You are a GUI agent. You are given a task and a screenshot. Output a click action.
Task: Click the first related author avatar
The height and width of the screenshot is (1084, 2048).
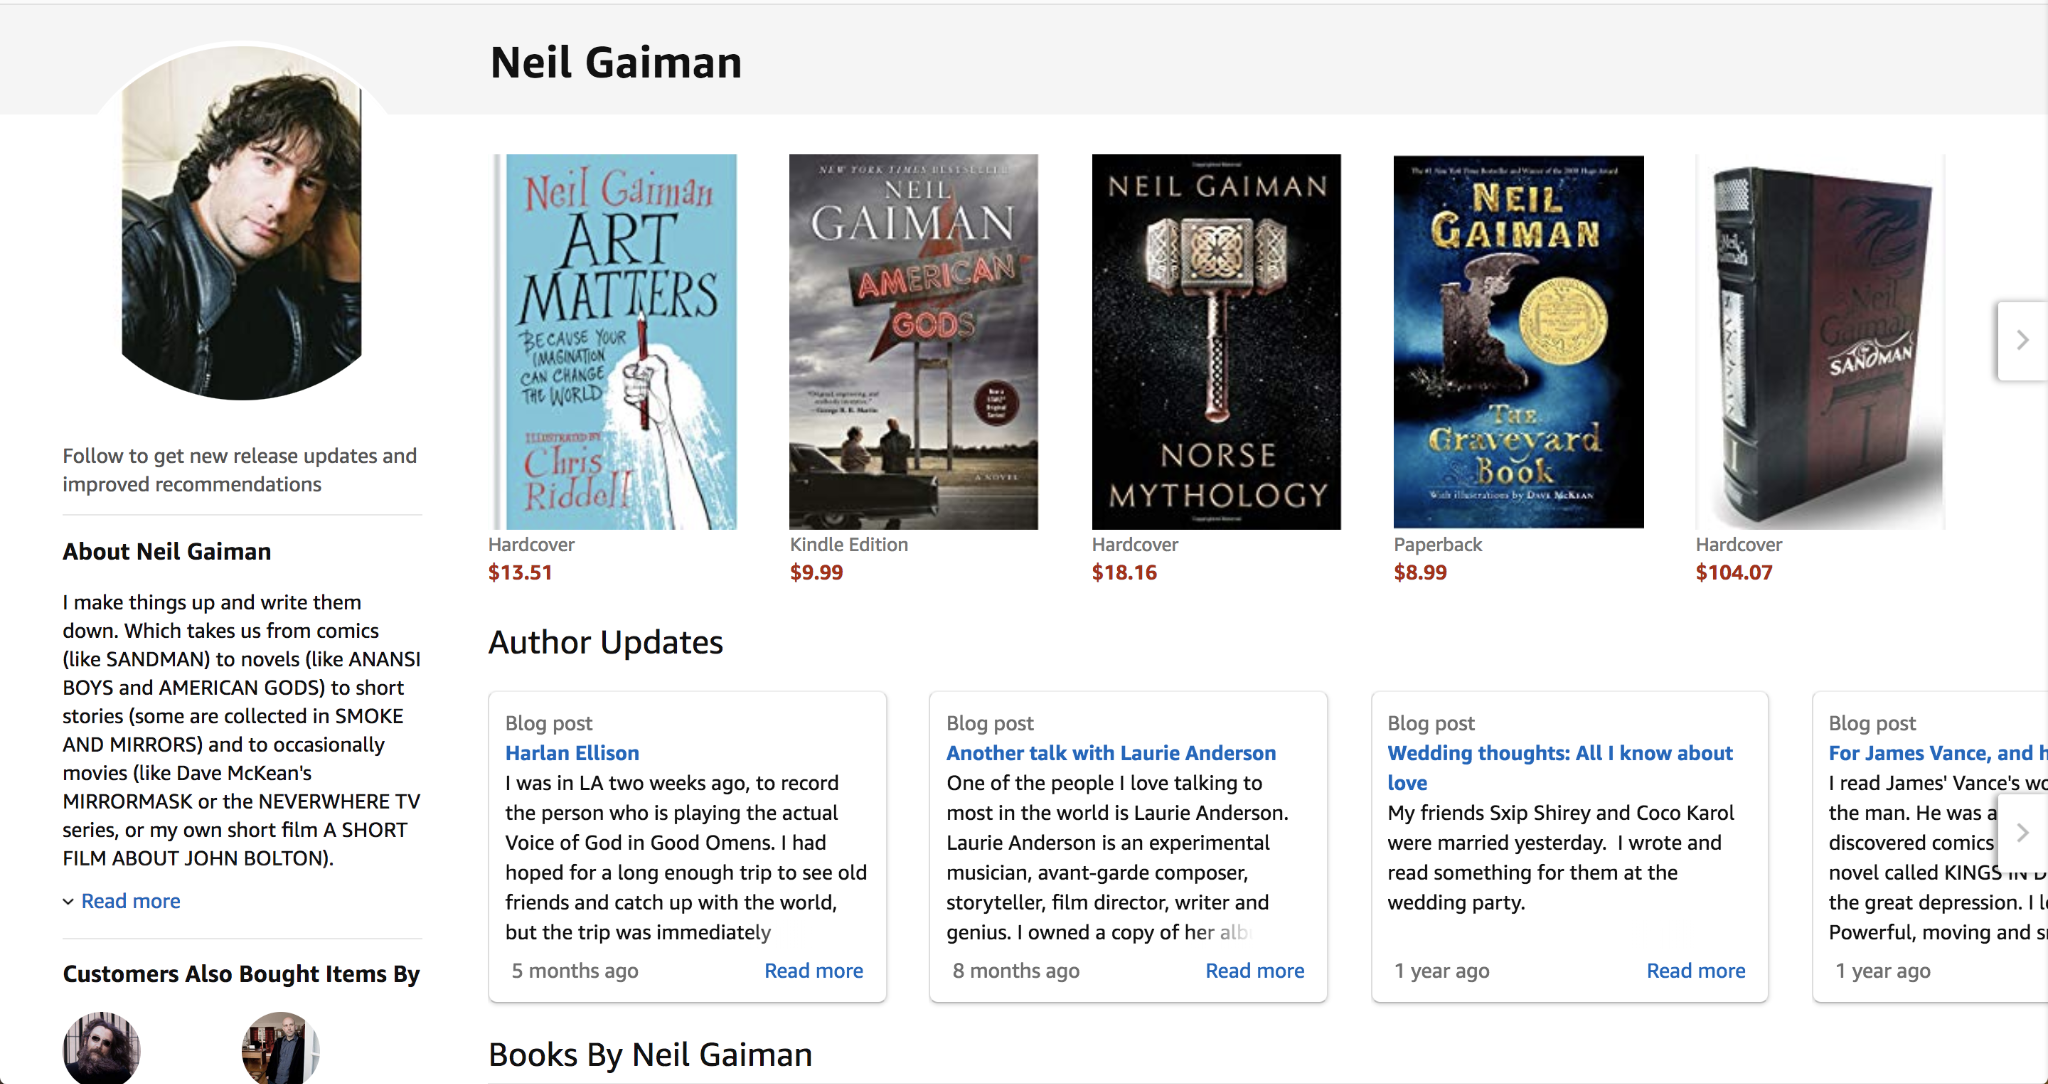point(102,1049)
